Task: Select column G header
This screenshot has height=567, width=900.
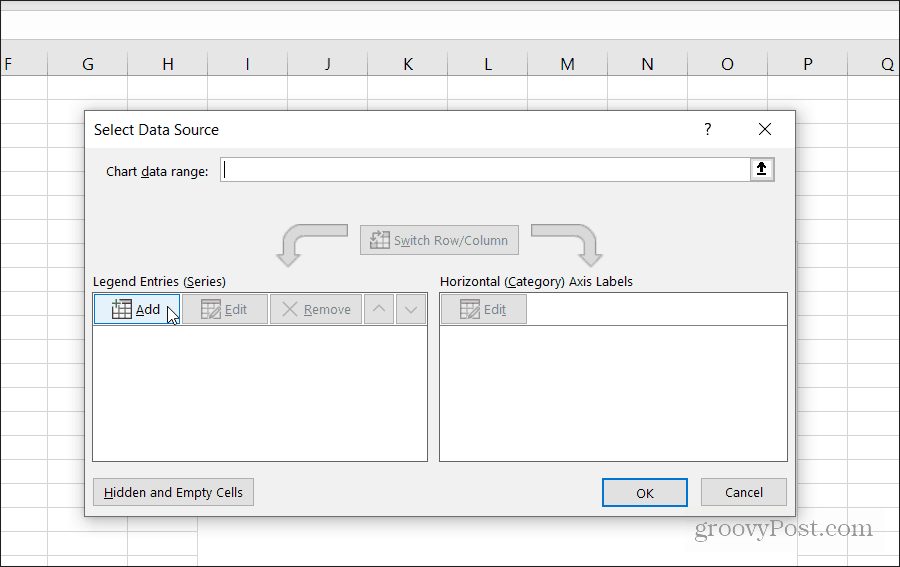Action: click(x=88, y=63)
